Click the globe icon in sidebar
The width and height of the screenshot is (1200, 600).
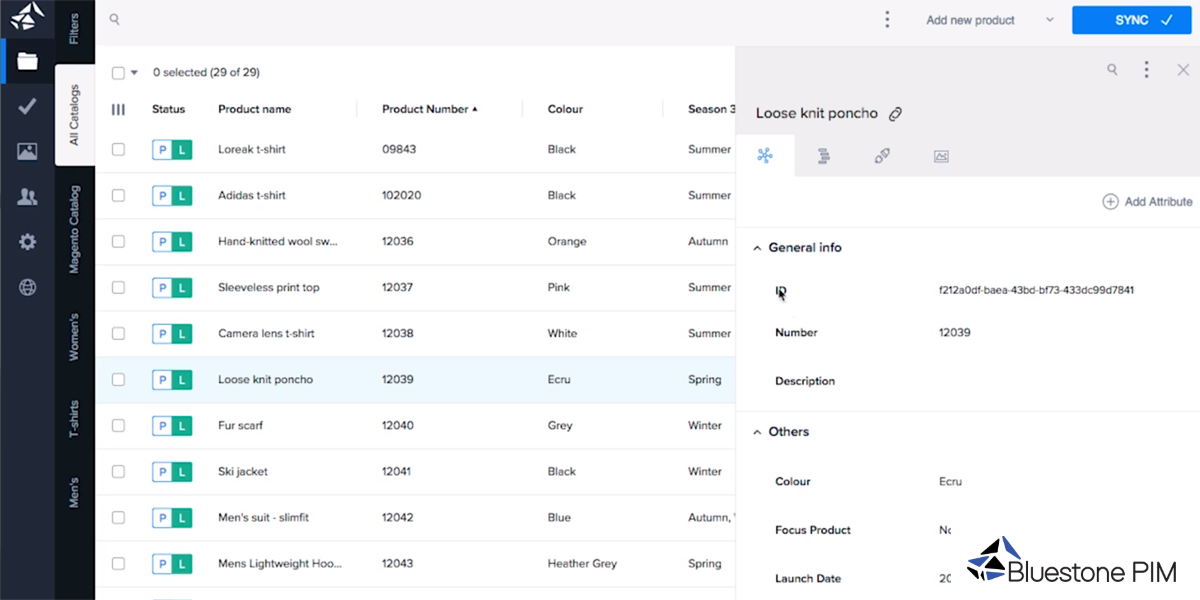tap(27, 288)
